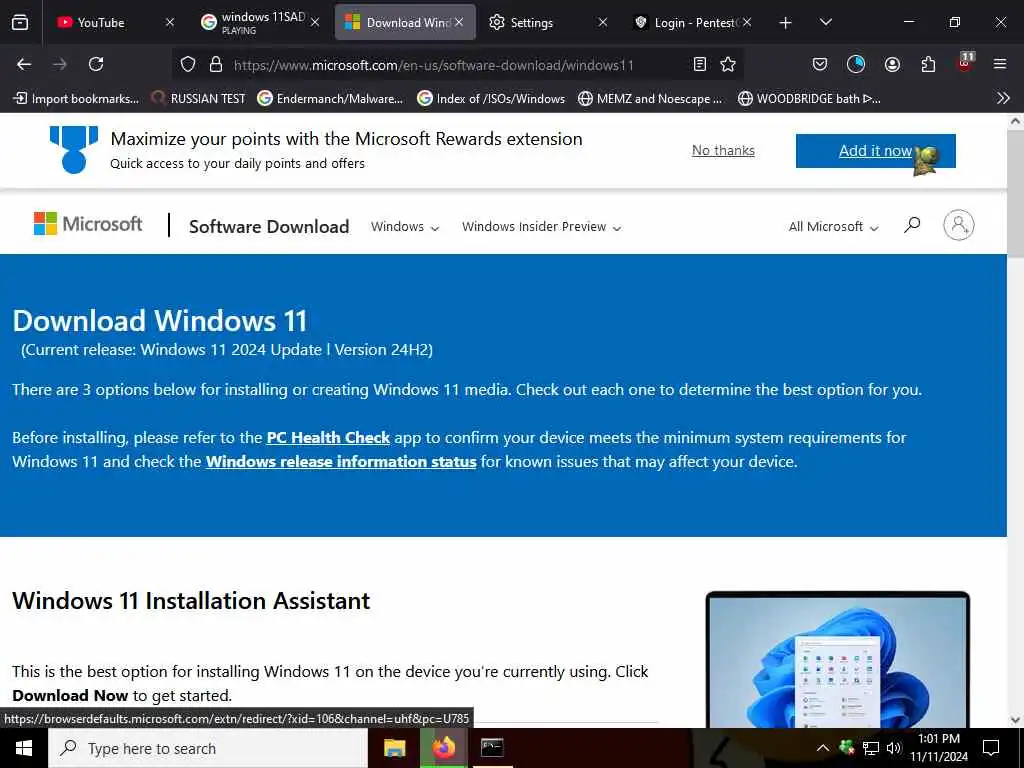Open notification center icon
The height and width of the screenshot is (768, 1024).
tap(991, 748)
